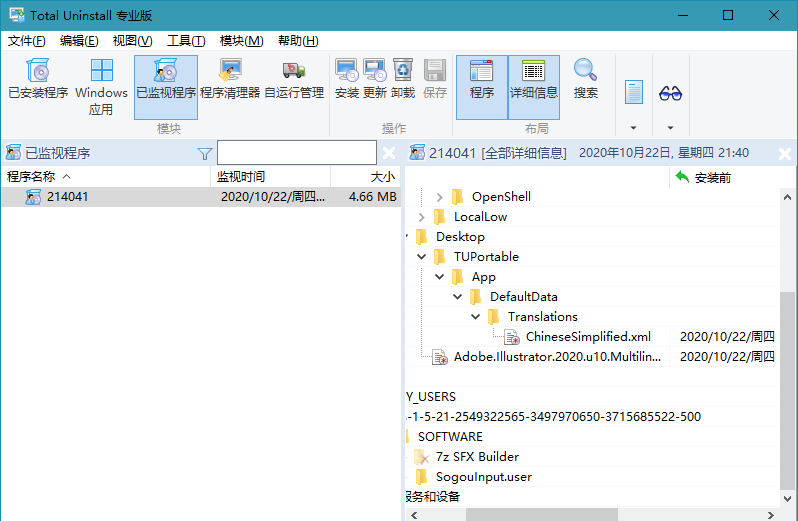Collapse the TUPortable folder
Image resolution: width=798 pixels, height=521 pixels.
[421, 257]
